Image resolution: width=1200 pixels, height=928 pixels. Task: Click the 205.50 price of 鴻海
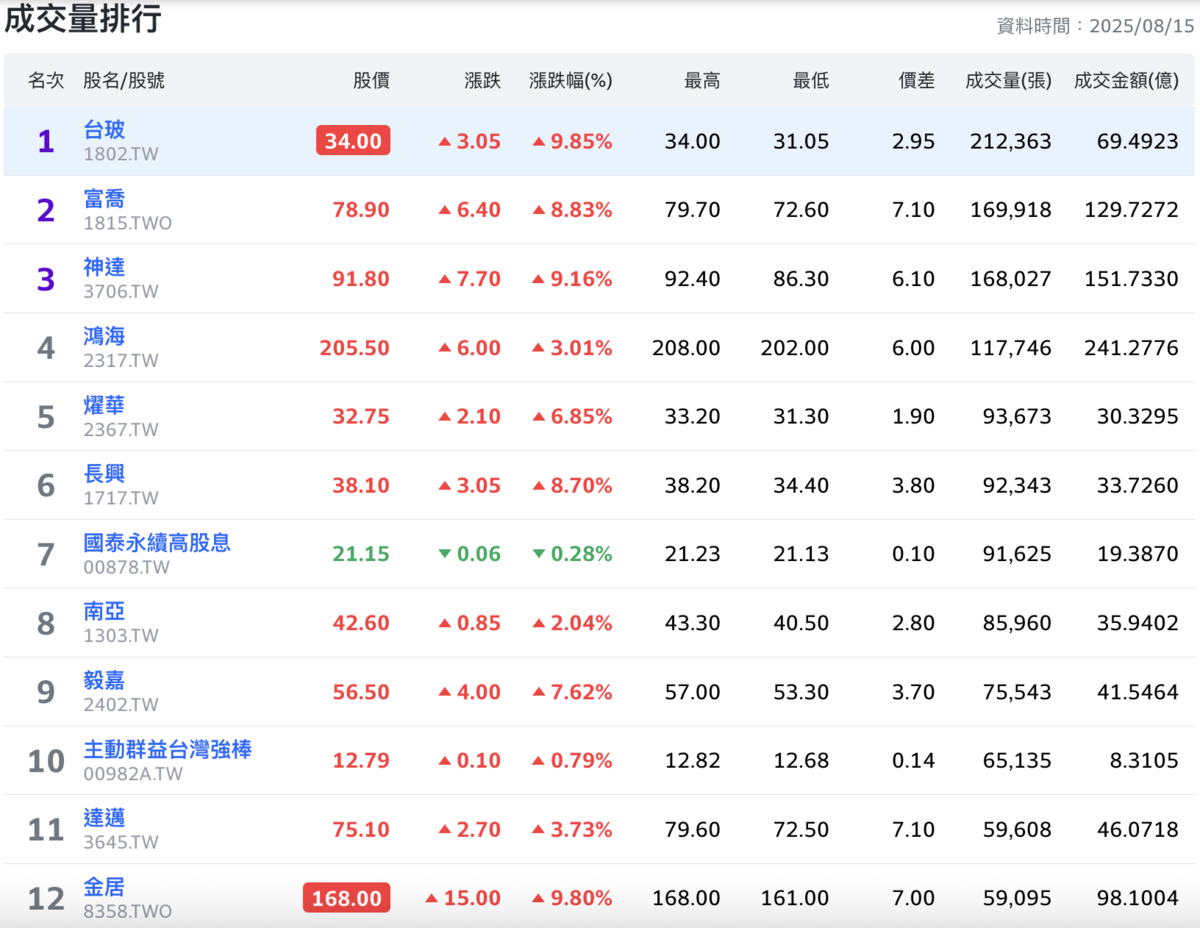355,348
